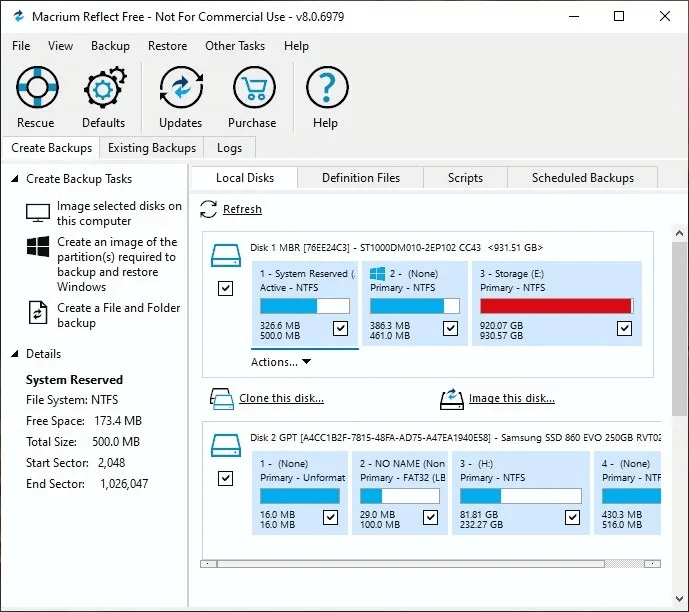The image size is (689, 612).
Task: Click Create an image of Windows partitions
Action: point(117,264)
